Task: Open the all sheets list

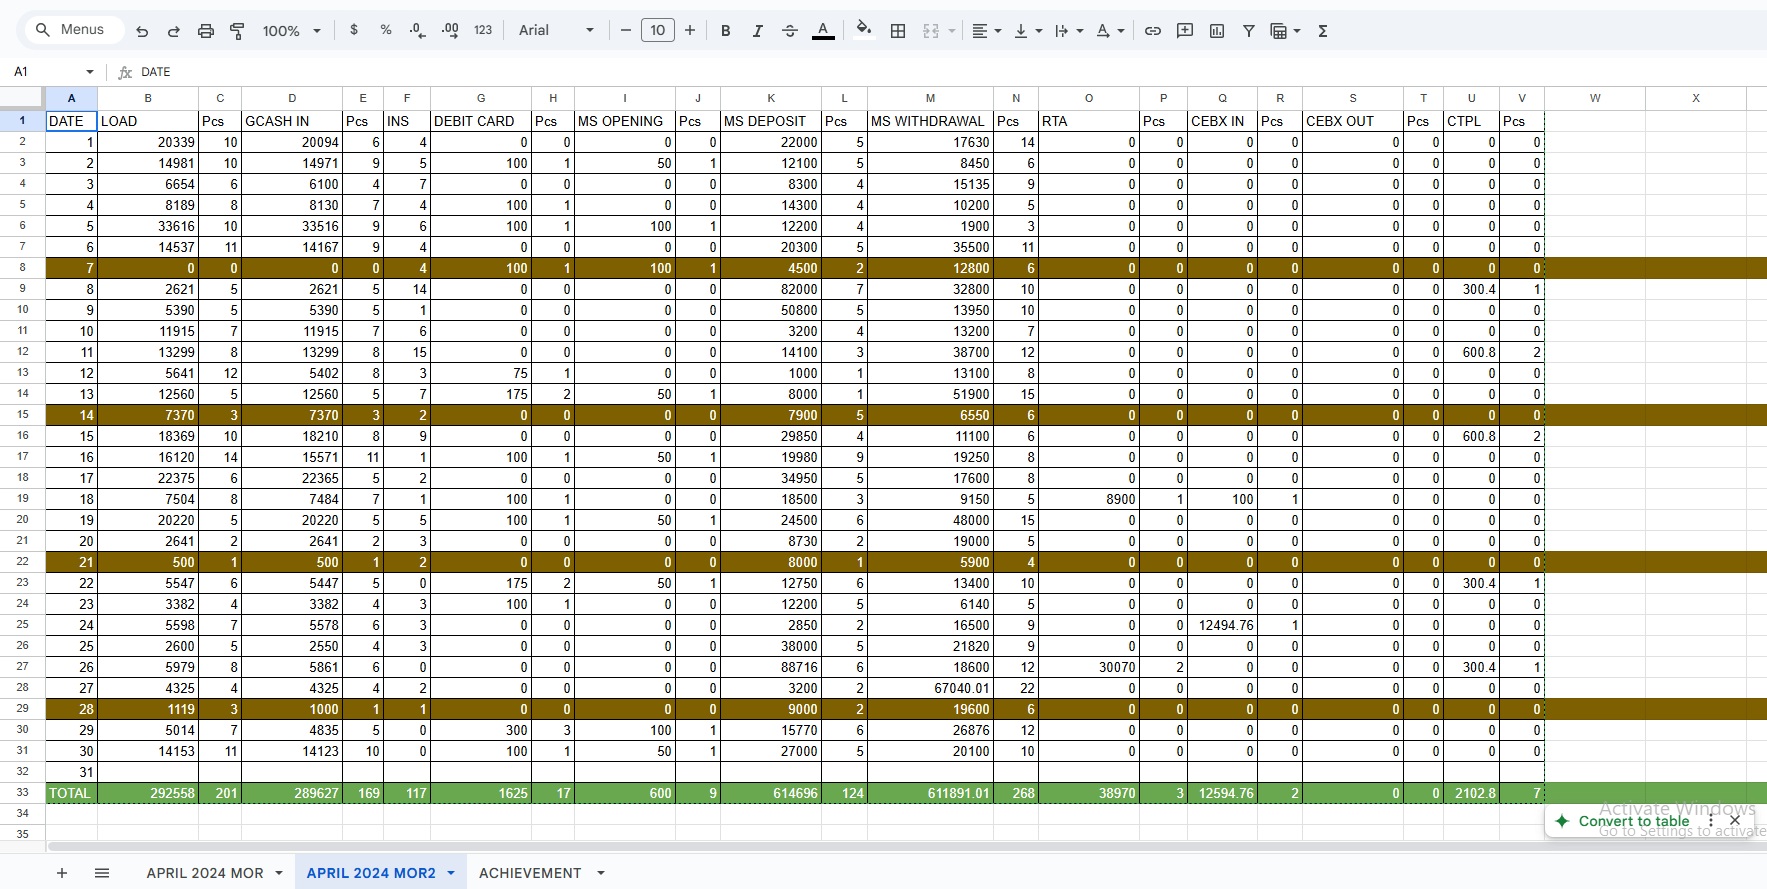Action: [102, 873]
